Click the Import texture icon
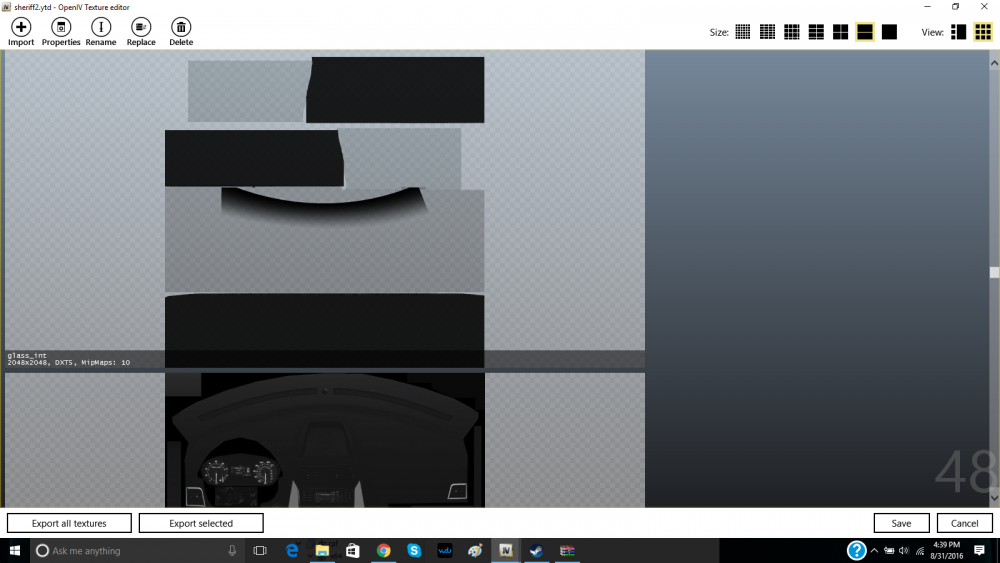Viewport: 1000px width, 563px height. coord(21,32)
